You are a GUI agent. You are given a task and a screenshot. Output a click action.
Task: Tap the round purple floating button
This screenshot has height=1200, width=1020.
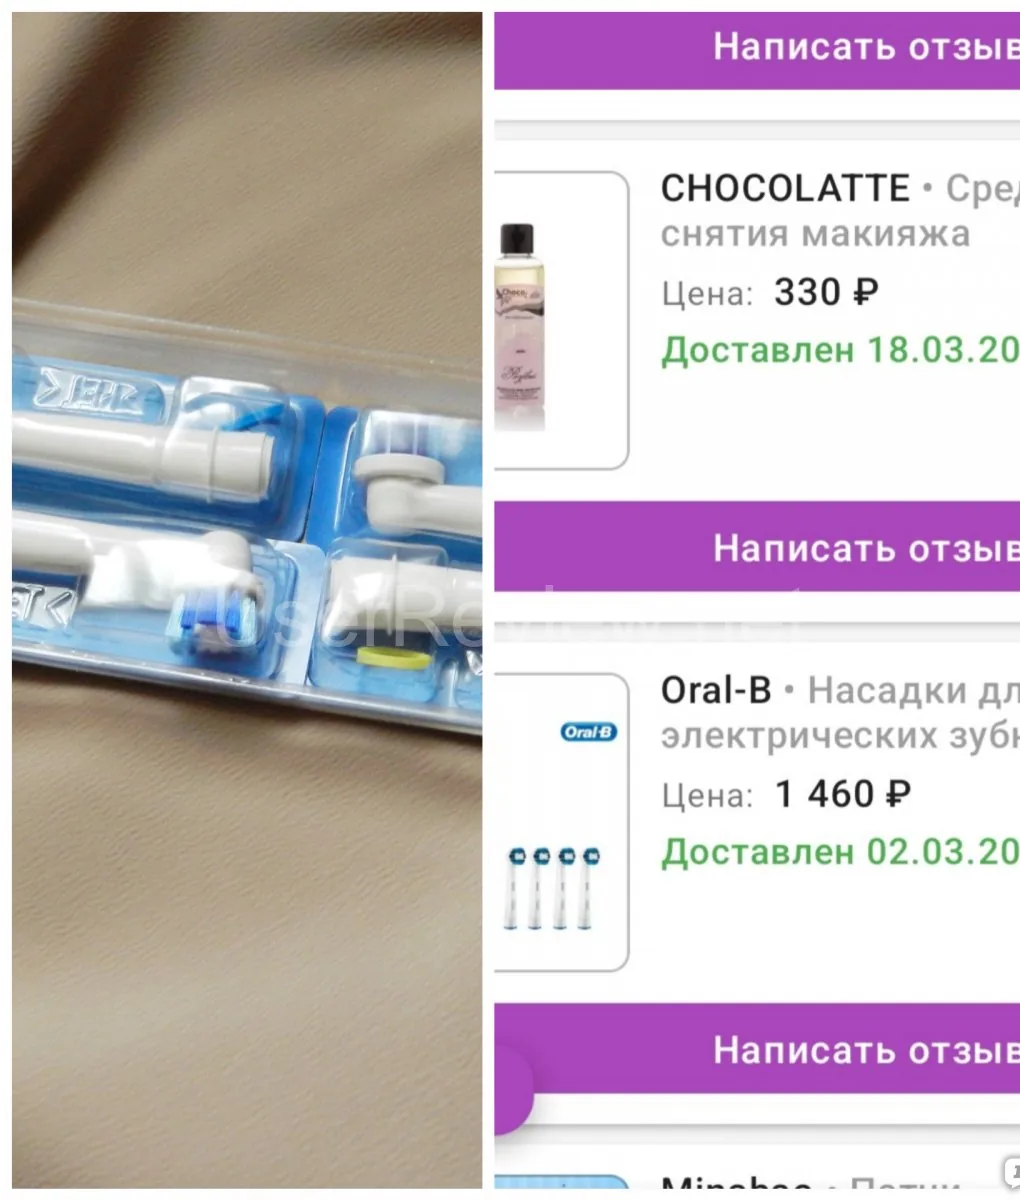[511, 1091]
